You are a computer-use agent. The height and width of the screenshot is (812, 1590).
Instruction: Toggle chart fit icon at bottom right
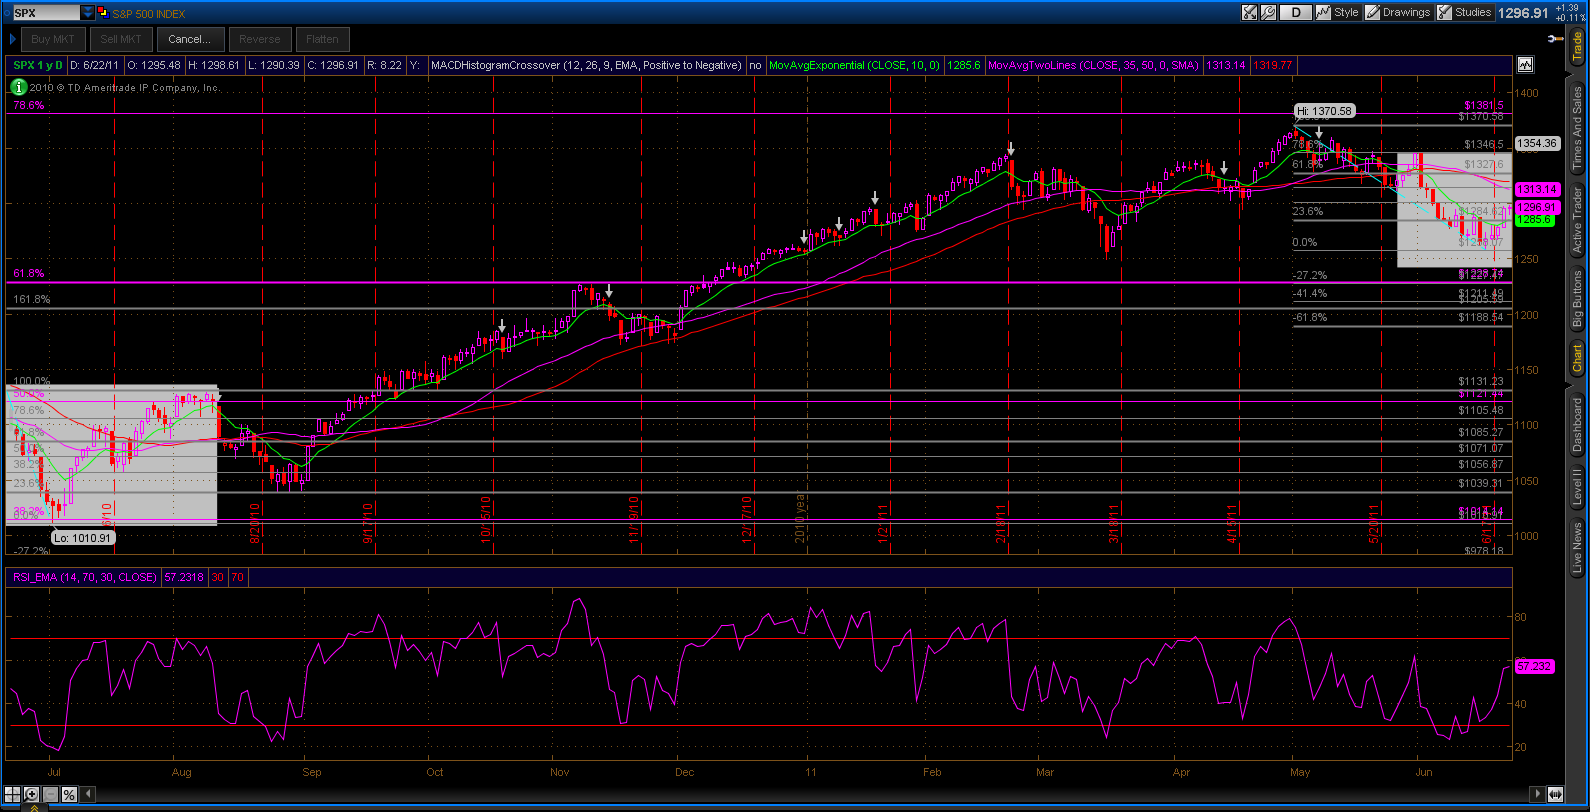pos(1555,794)
